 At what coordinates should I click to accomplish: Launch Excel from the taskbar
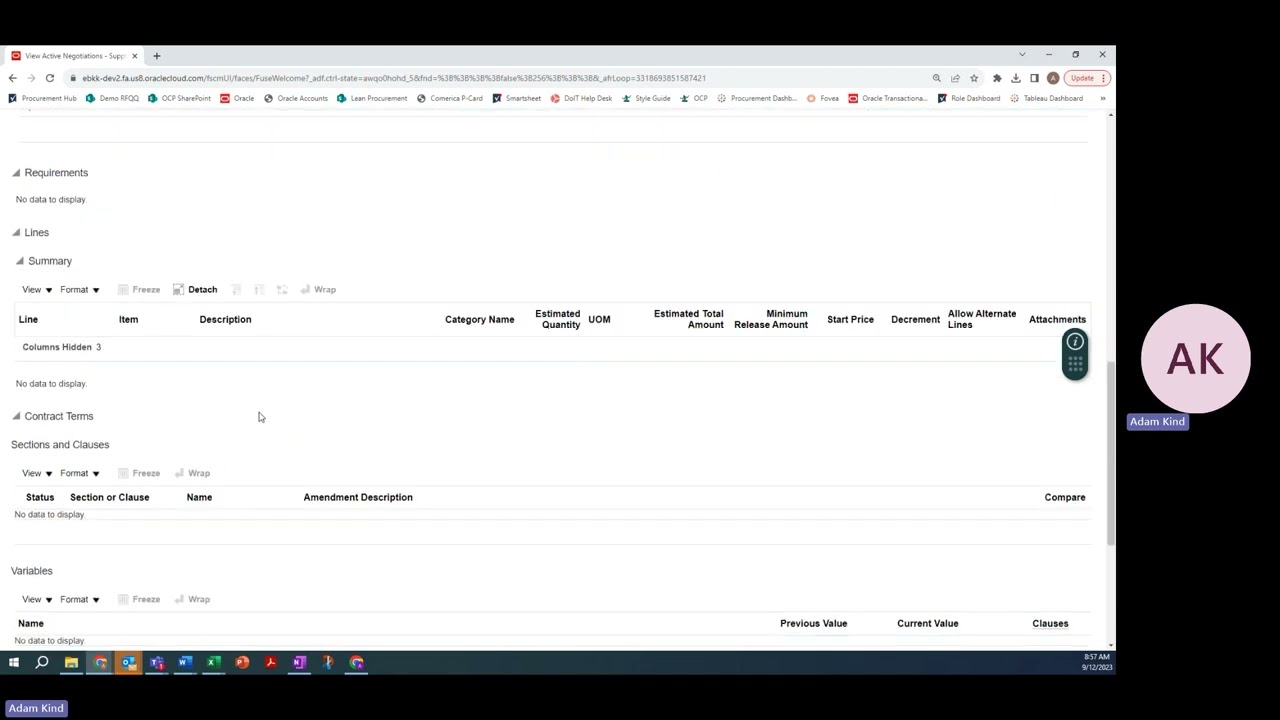(213, 662)
